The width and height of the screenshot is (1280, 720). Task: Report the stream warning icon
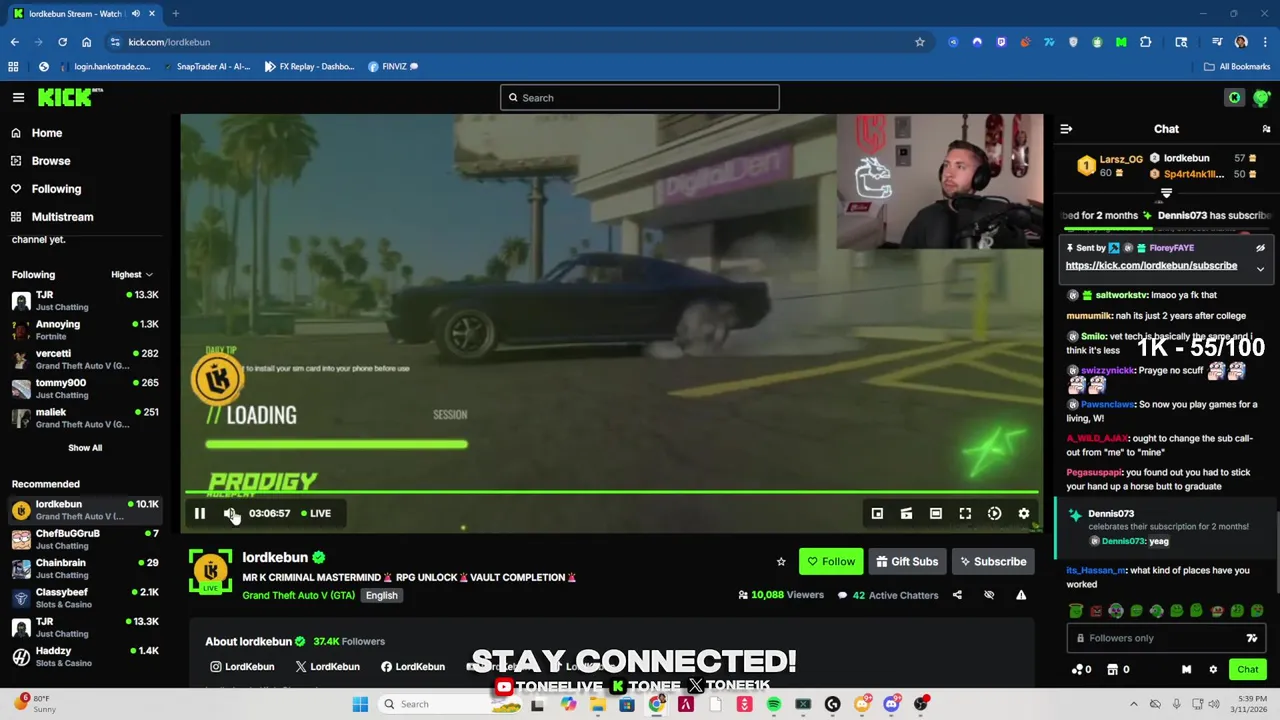pos(1021,595)
